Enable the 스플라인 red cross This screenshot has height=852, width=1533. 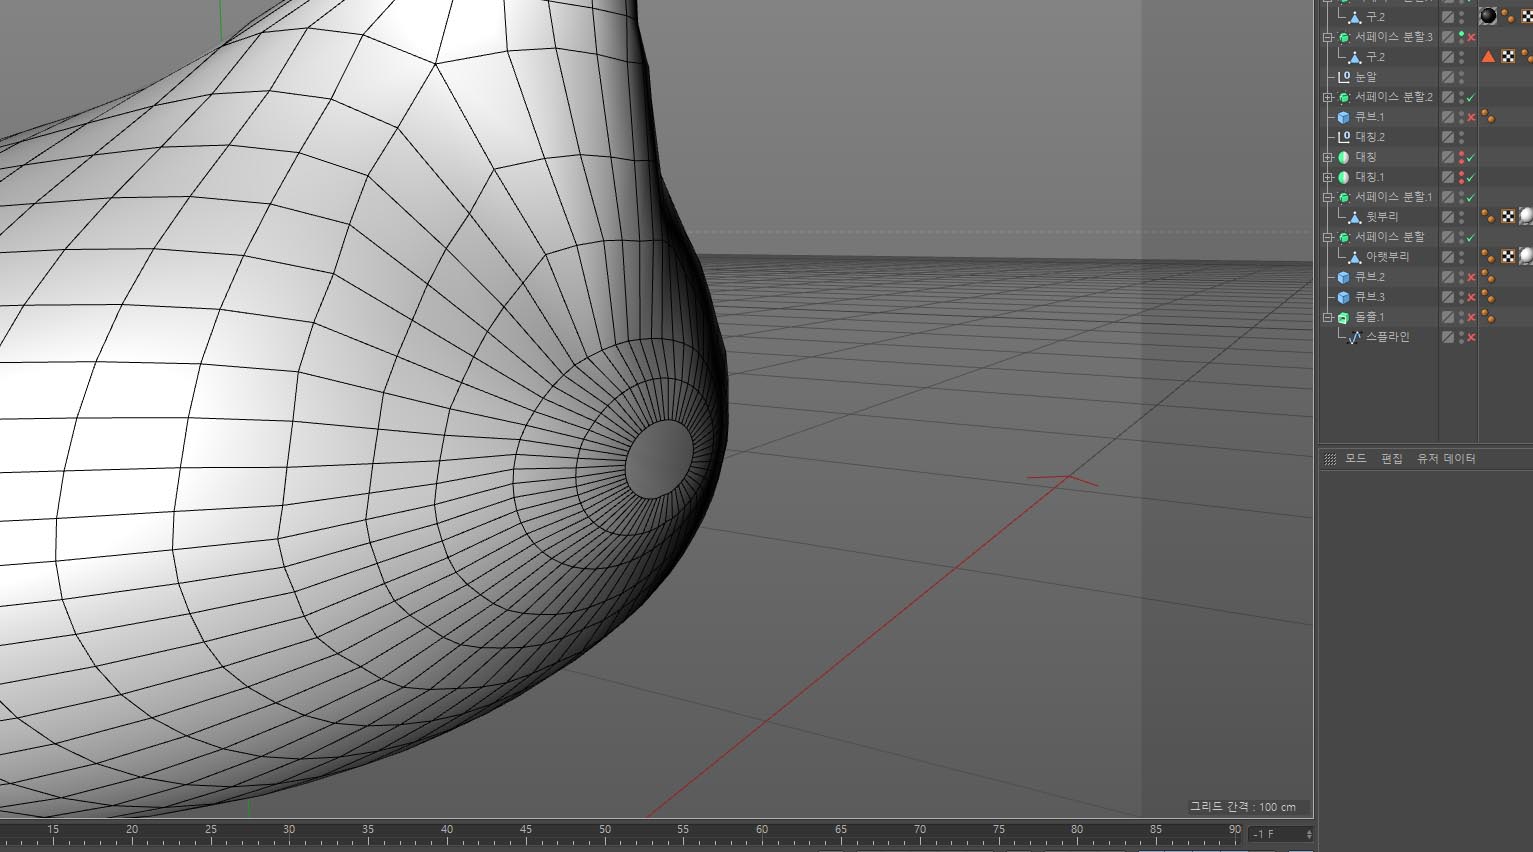[1471, 337]
